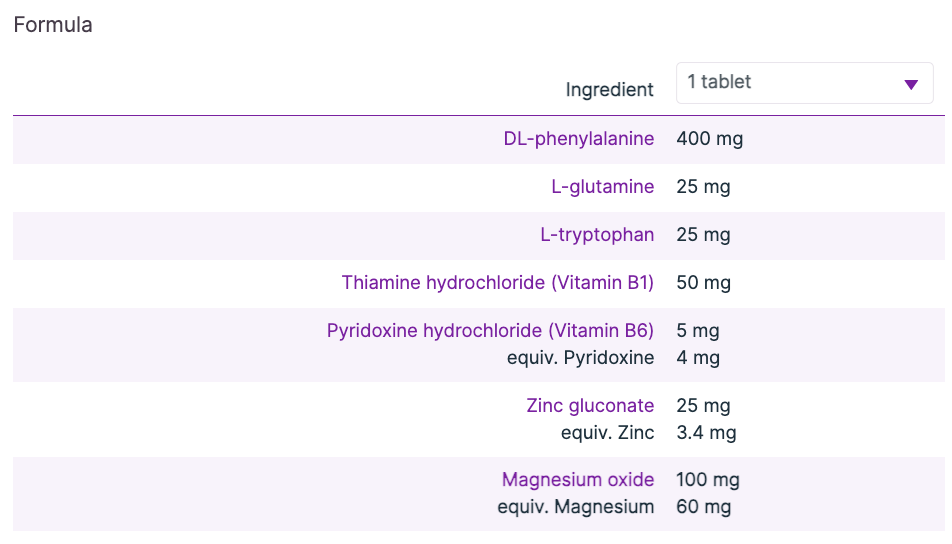952x544 pixels.
Task: Click the 3.4 mg zinc equivalent value
Action: (706, 433)
